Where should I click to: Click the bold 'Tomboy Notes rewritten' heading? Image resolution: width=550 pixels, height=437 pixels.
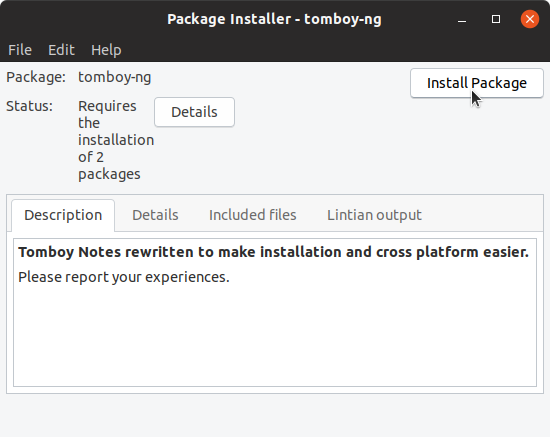(273, 252)
